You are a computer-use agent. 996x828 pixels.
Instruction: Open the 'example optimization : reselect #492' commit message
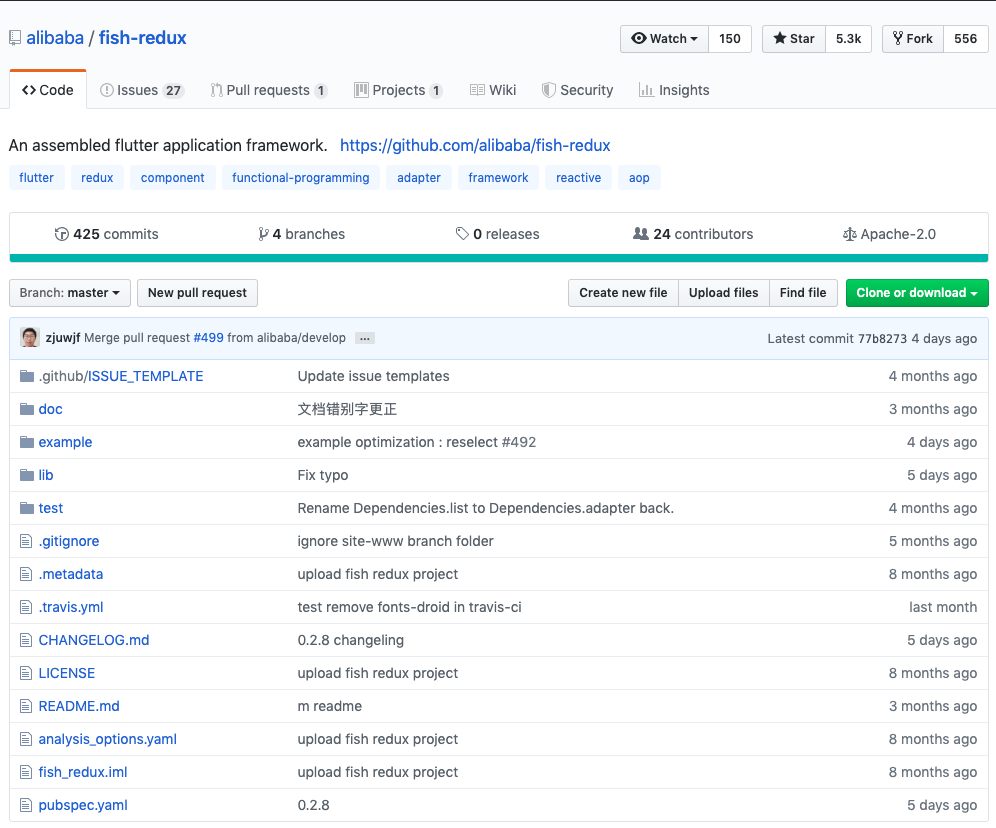pyautogui.click(x=417, y=442)
